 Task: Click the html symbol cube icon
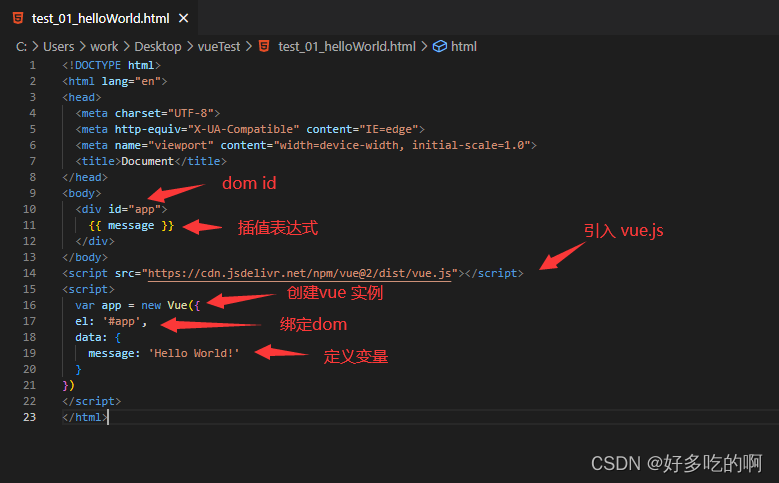coord(440,47)
